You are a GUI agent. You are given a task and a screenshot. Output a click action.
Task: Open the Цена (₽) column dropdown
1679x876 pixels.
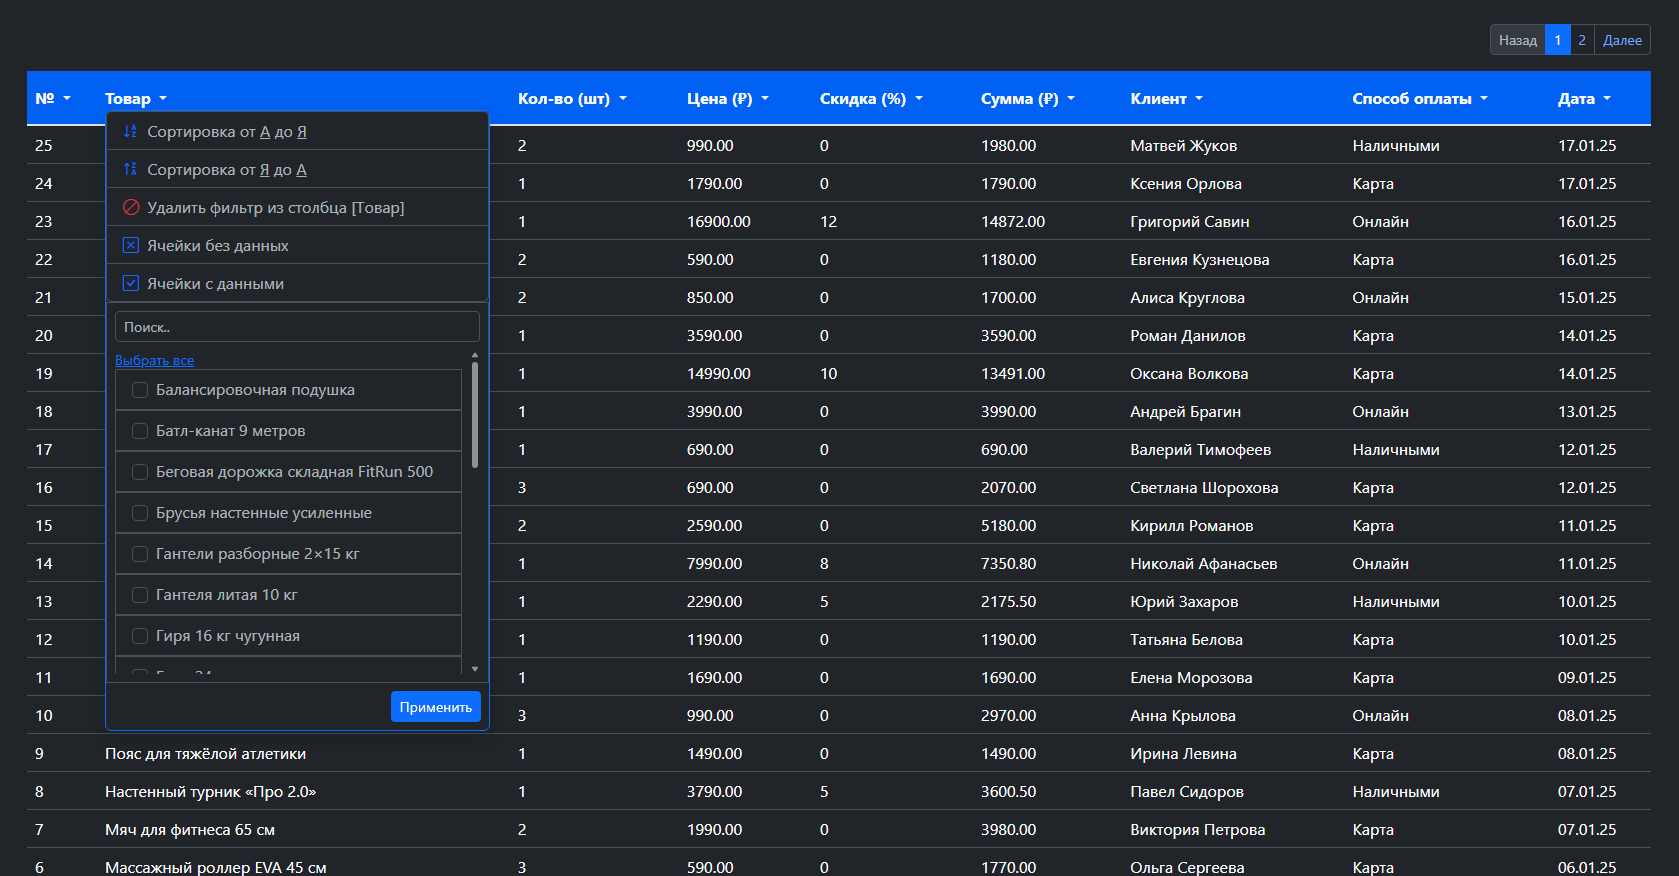click(x=765, y=98)
